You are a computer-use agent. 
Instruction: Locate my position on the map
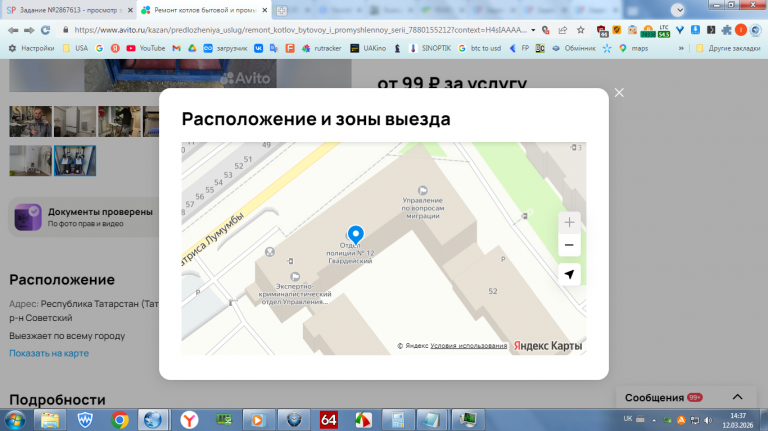pyautogui.click(x=569, y=274)
